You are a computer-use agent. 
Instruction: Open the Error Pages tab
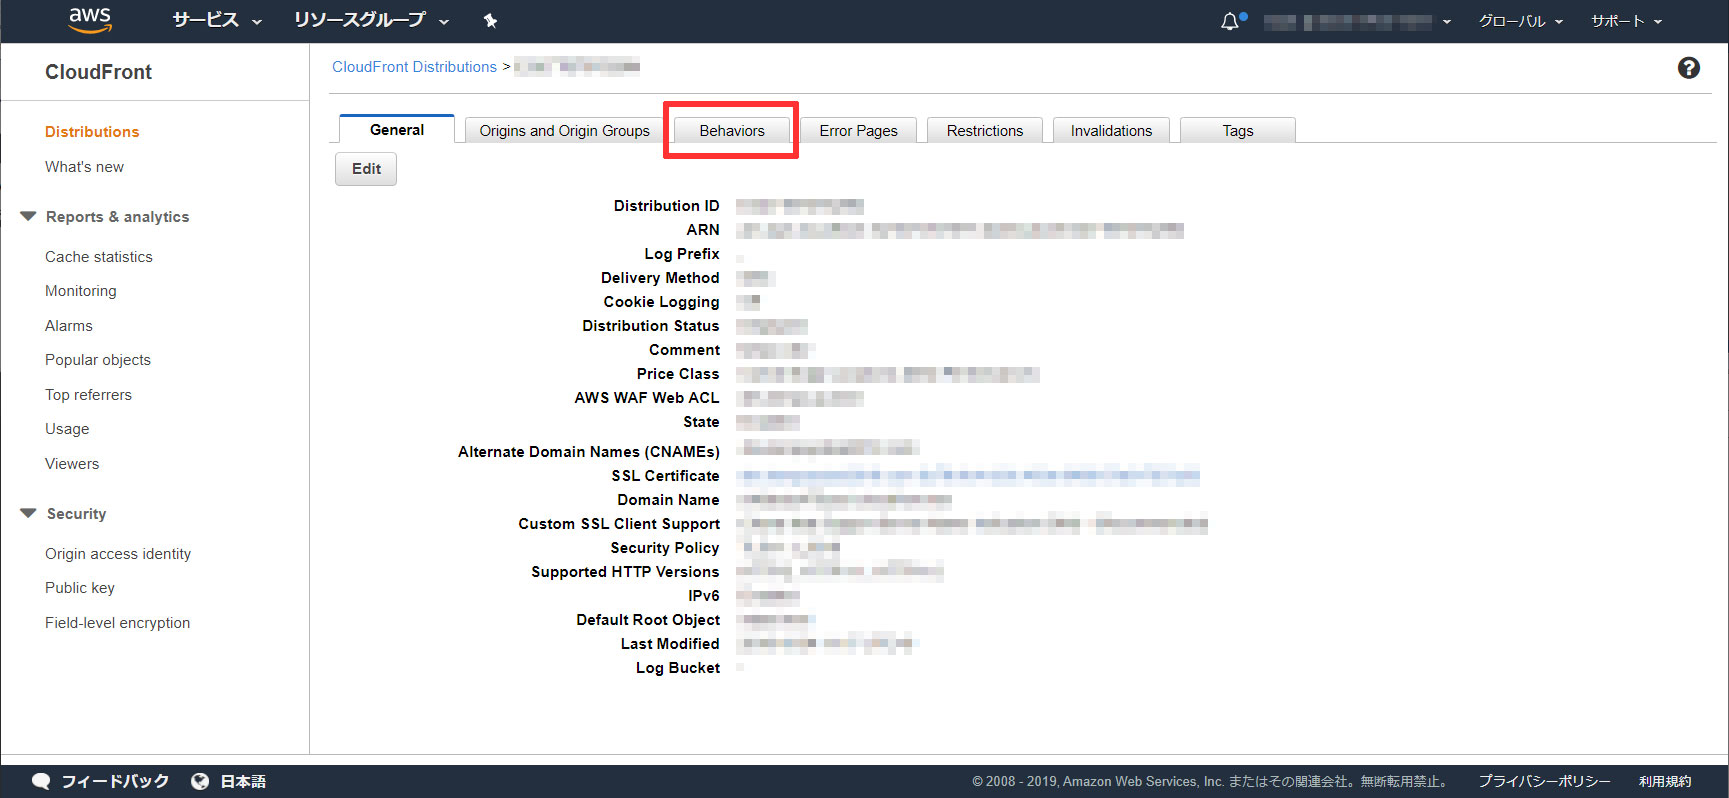858,130
